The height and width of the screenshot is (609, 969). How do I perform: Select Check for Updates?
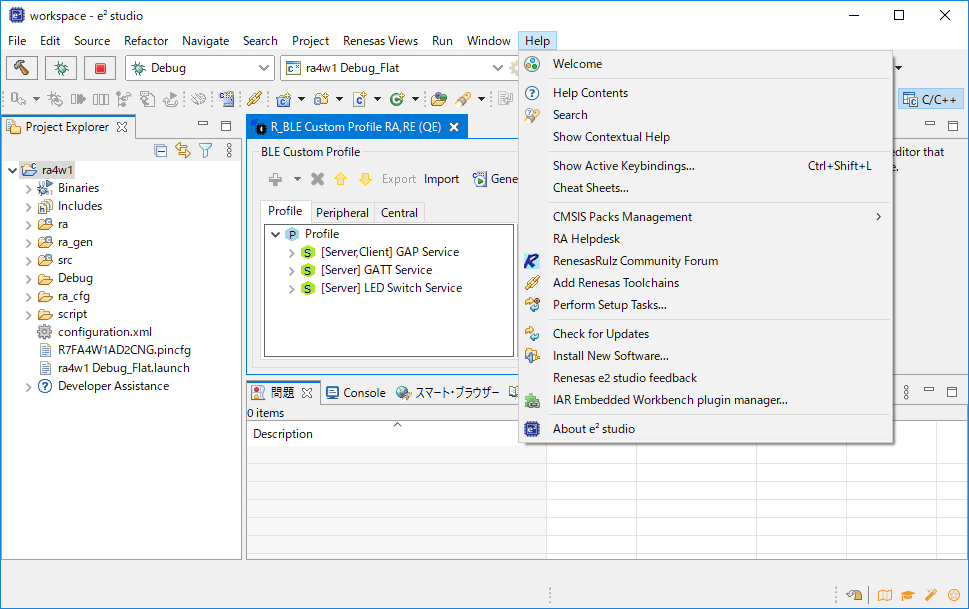coord(706,334)
